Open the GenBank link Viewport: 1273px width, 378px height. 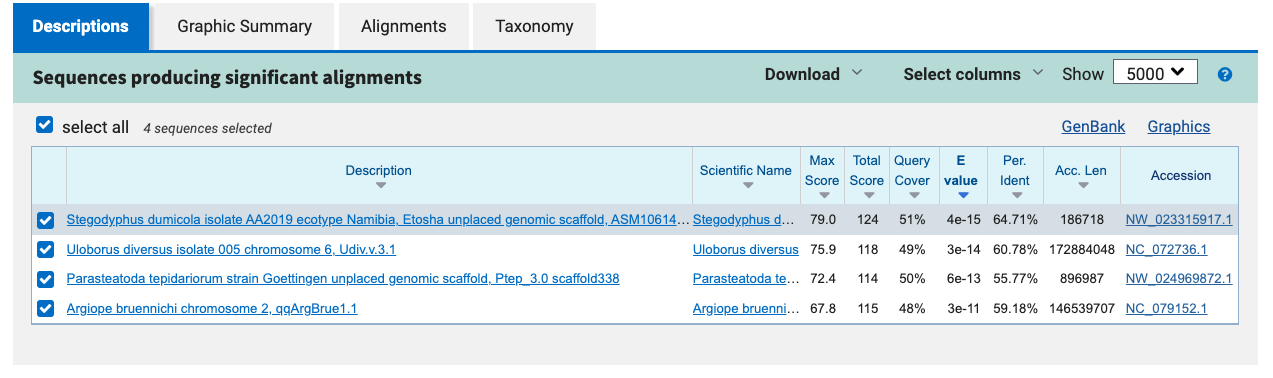click(x=1093, y=126)
